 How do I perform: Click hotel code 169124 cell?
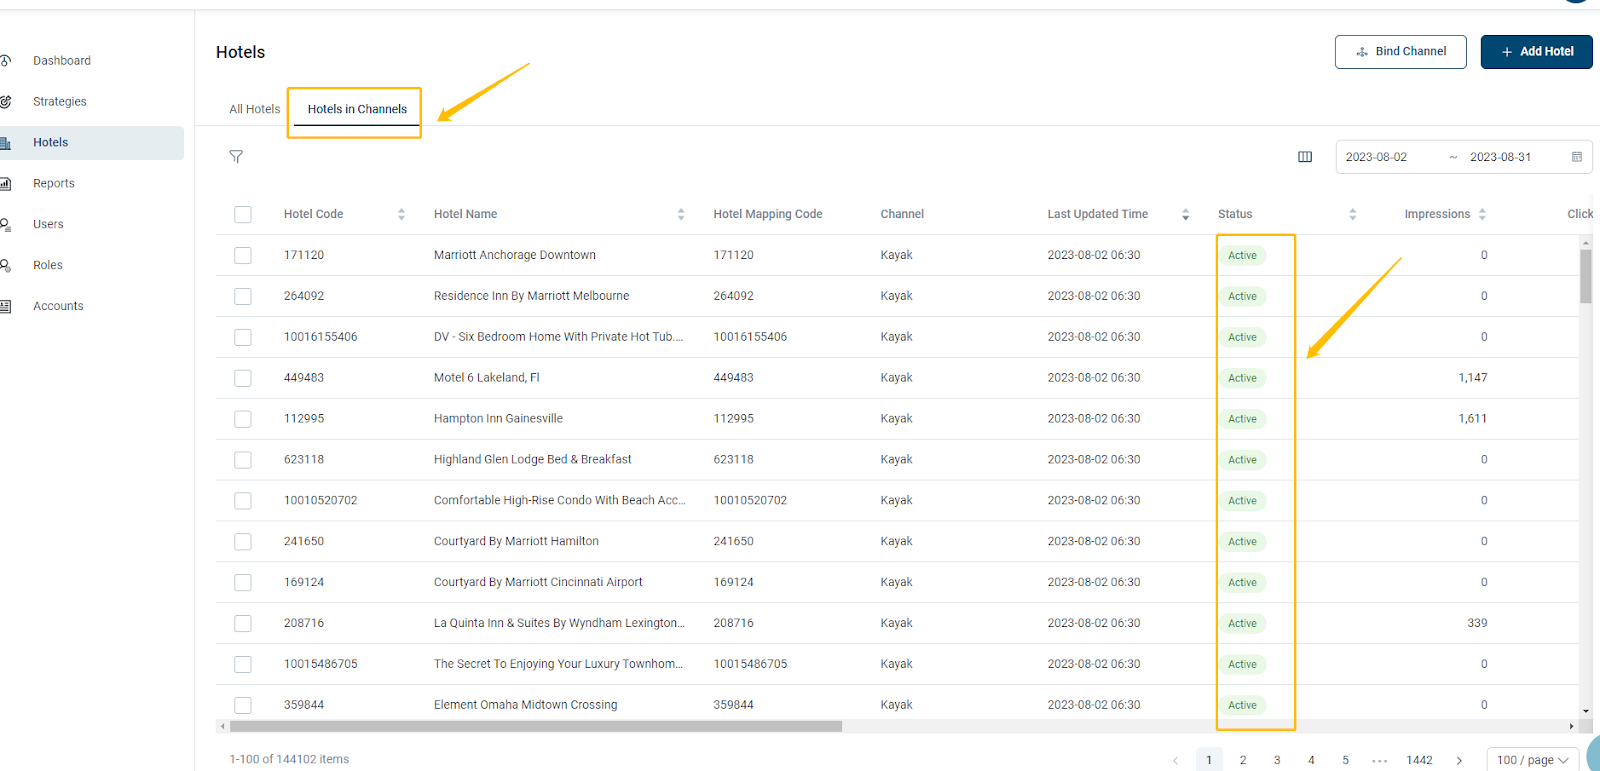304,582
